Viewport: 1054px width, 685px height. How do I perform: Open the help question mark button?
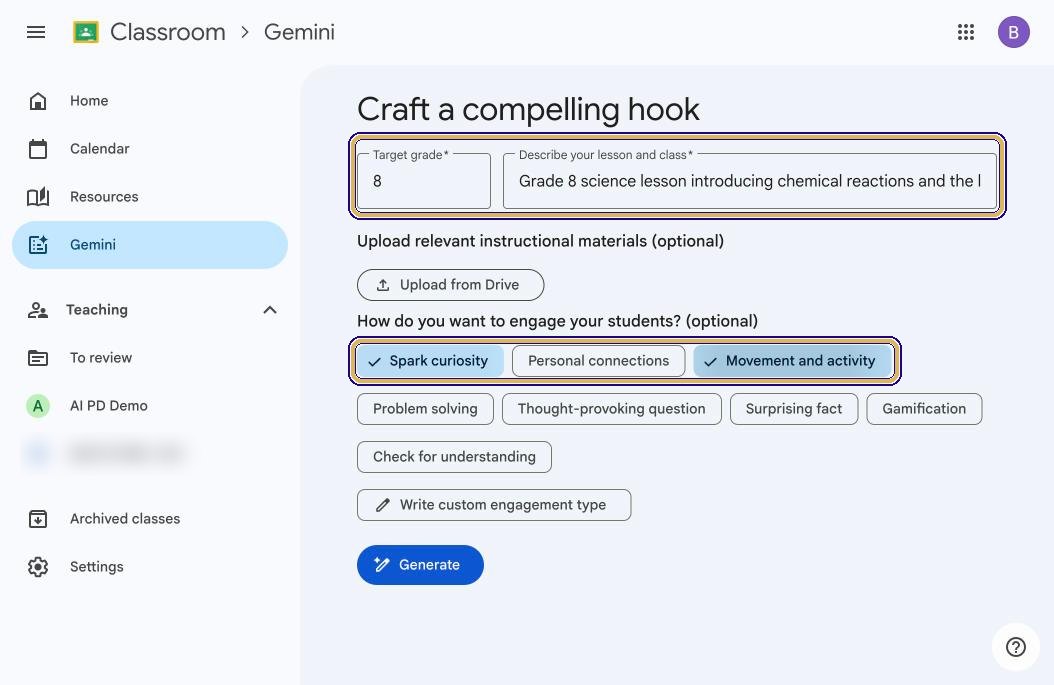pos(1016,647)
